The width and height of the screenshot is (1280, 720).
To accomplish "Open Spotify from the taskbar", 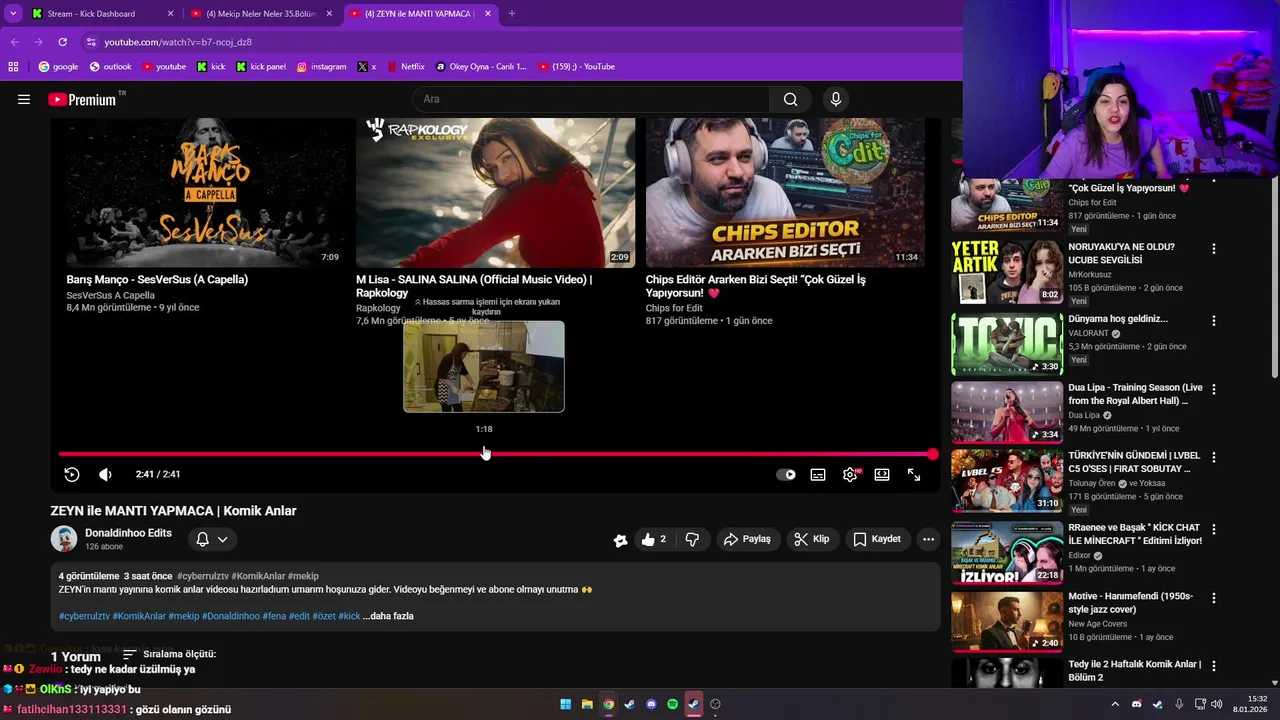I will (x=672, y=704).
